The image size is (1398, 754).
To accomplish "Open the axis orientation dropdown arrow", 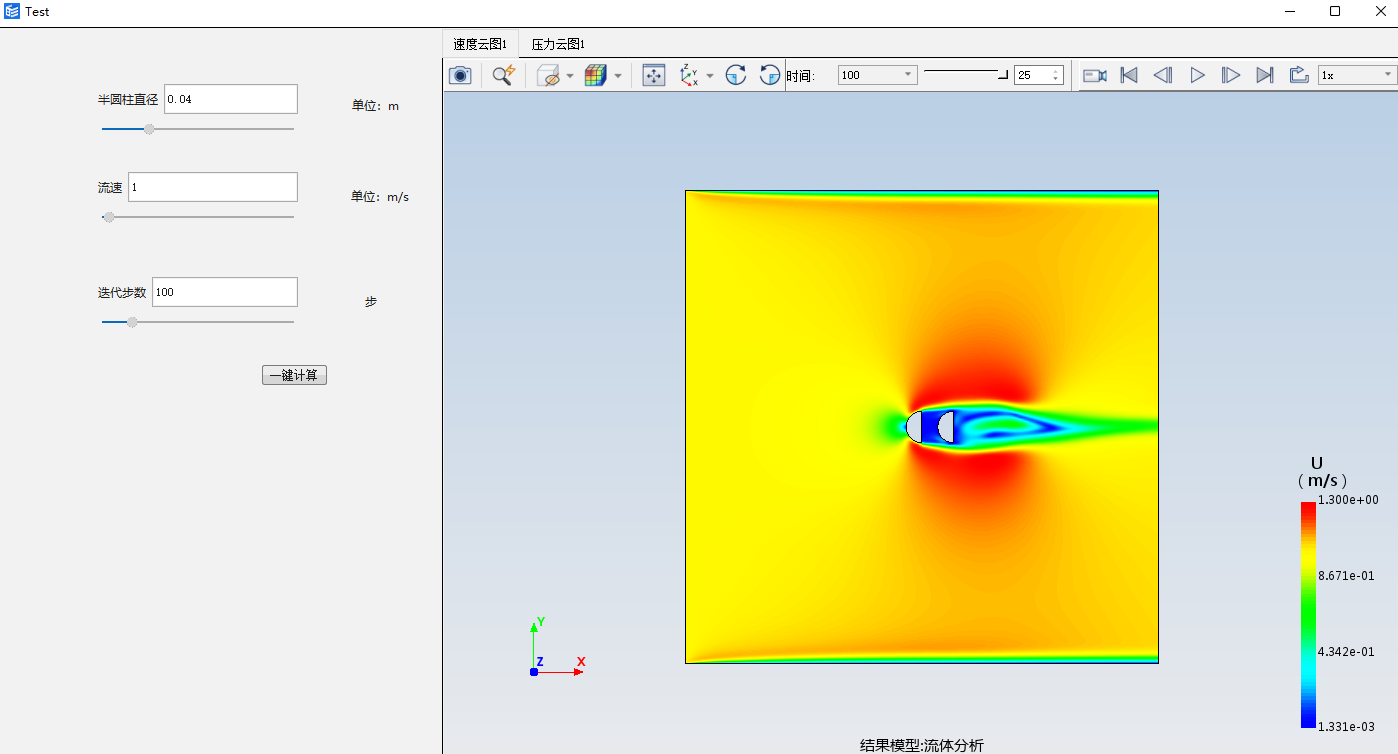I will tap(710, 76).
